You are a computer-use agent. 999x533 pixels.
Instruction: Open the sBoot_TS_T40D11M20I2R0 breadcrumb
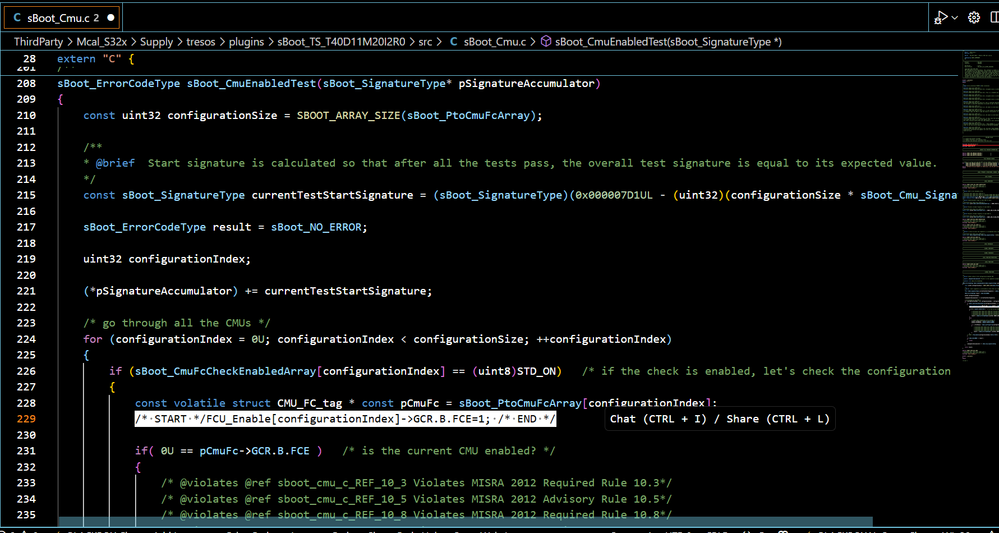point(341,42)
